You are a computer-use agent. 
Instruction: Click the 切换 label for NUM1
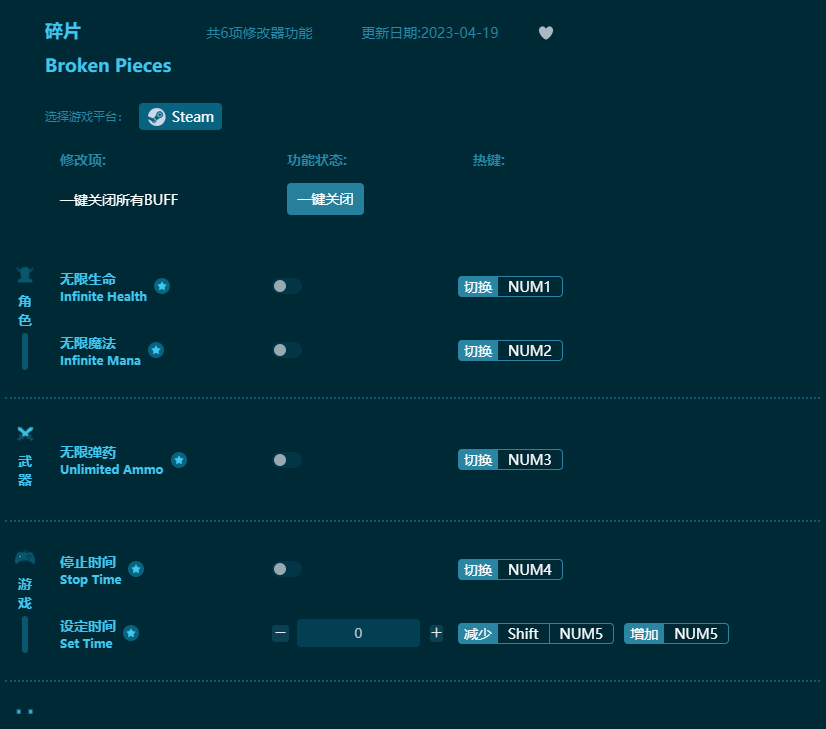click(478, 287)
